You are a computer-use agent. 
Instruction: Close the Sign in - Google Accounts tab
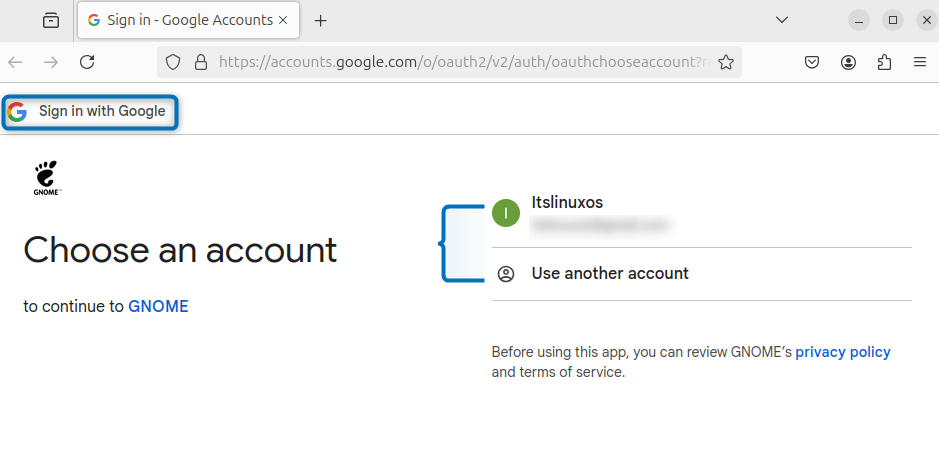283,20
